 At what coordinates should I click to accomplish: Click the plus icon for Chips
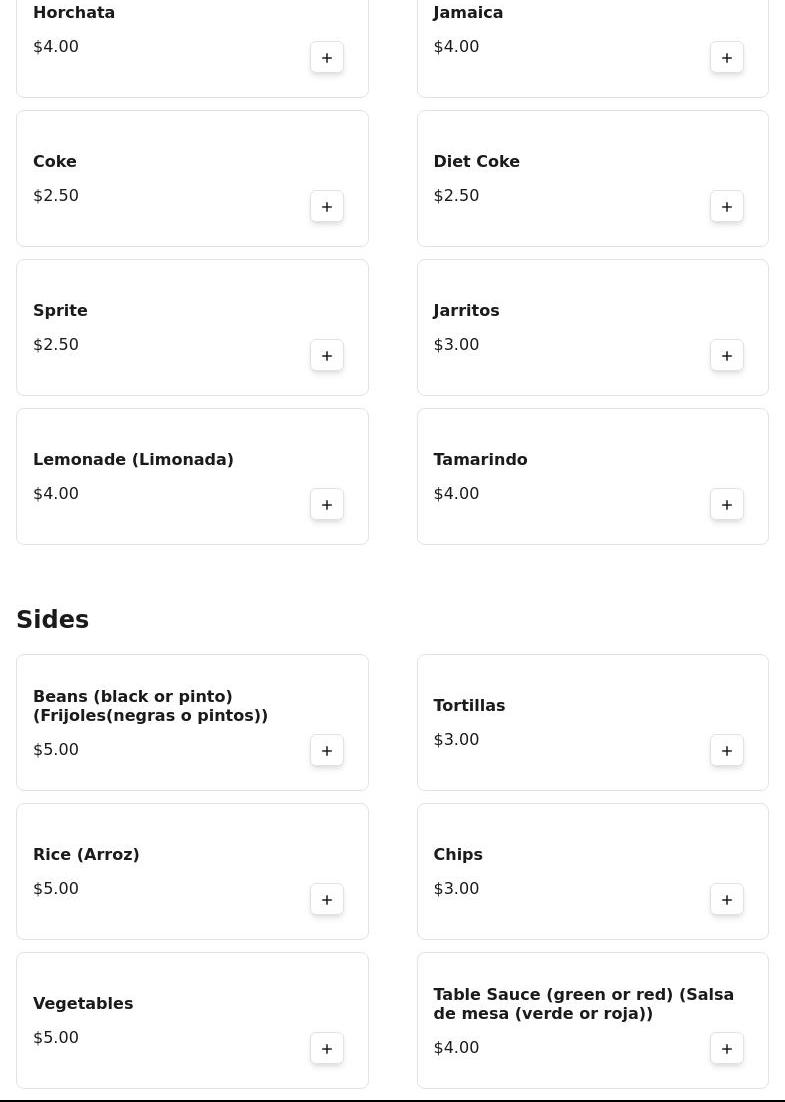pyautogui.click(x=727, y=900)
